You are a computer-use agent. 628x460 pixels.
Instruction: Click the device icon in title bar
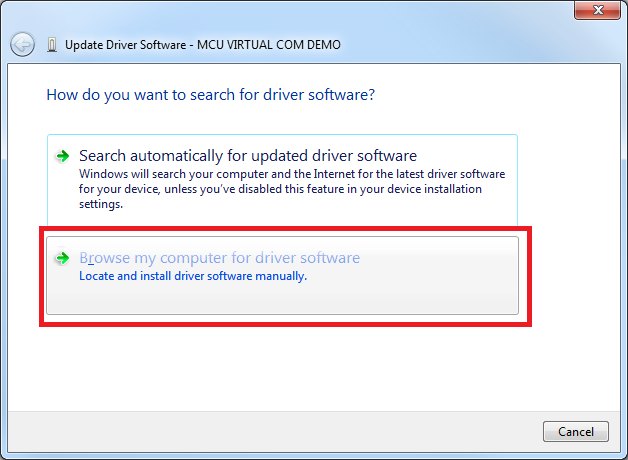point(52,44)
